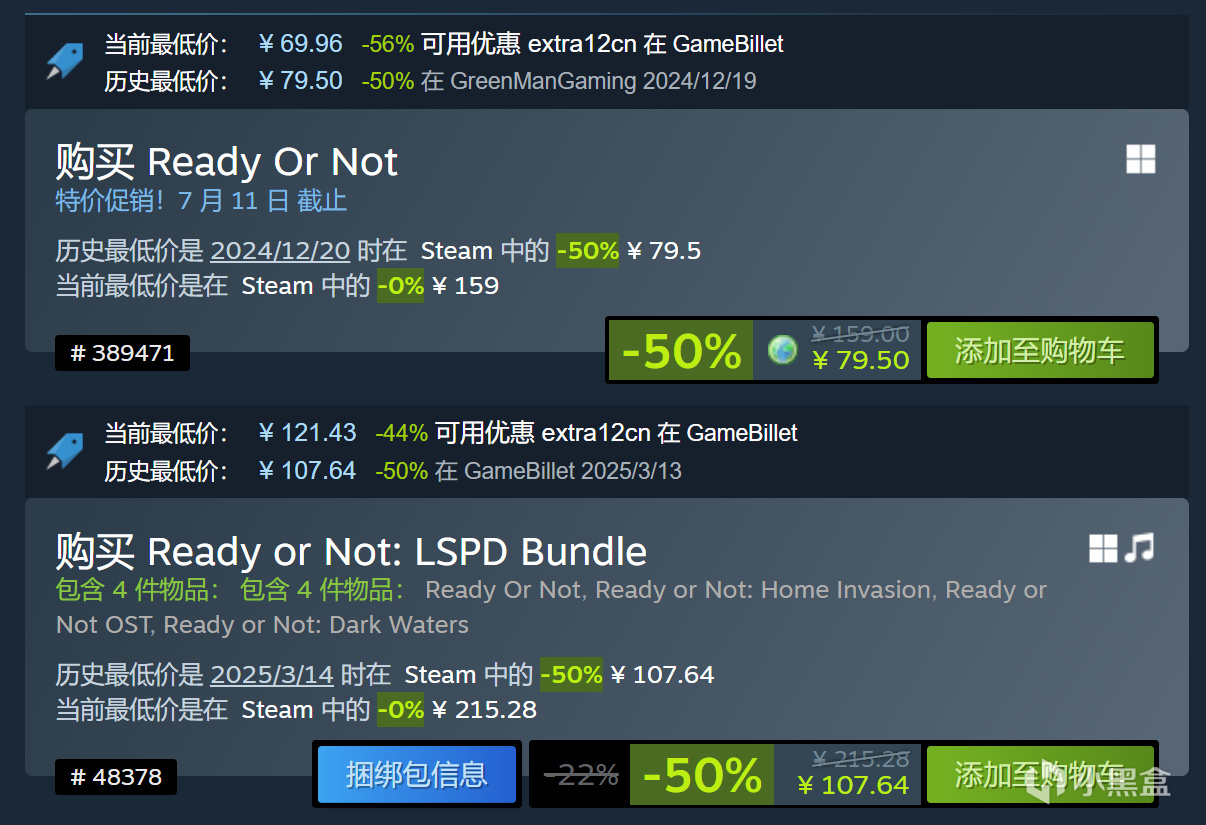Image resolution: width=1206 pixels, height=825 pixels.
Task: Open the GameBillet 2025/3/13 historical low entry
Action: (572, 470)
